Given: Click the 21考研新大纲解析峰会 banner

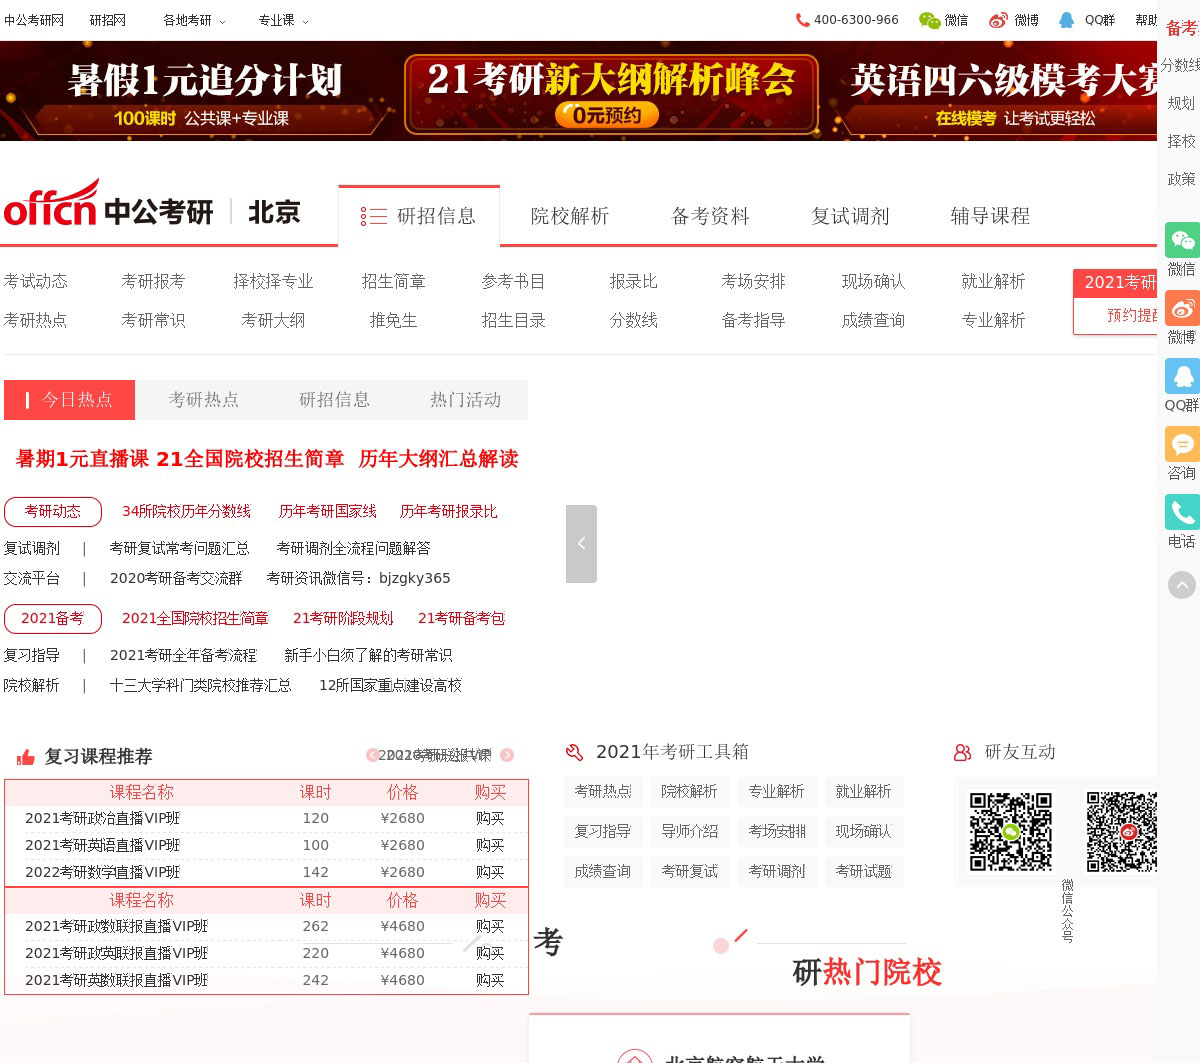Looking at the screenshot, I should coord(611,94).
